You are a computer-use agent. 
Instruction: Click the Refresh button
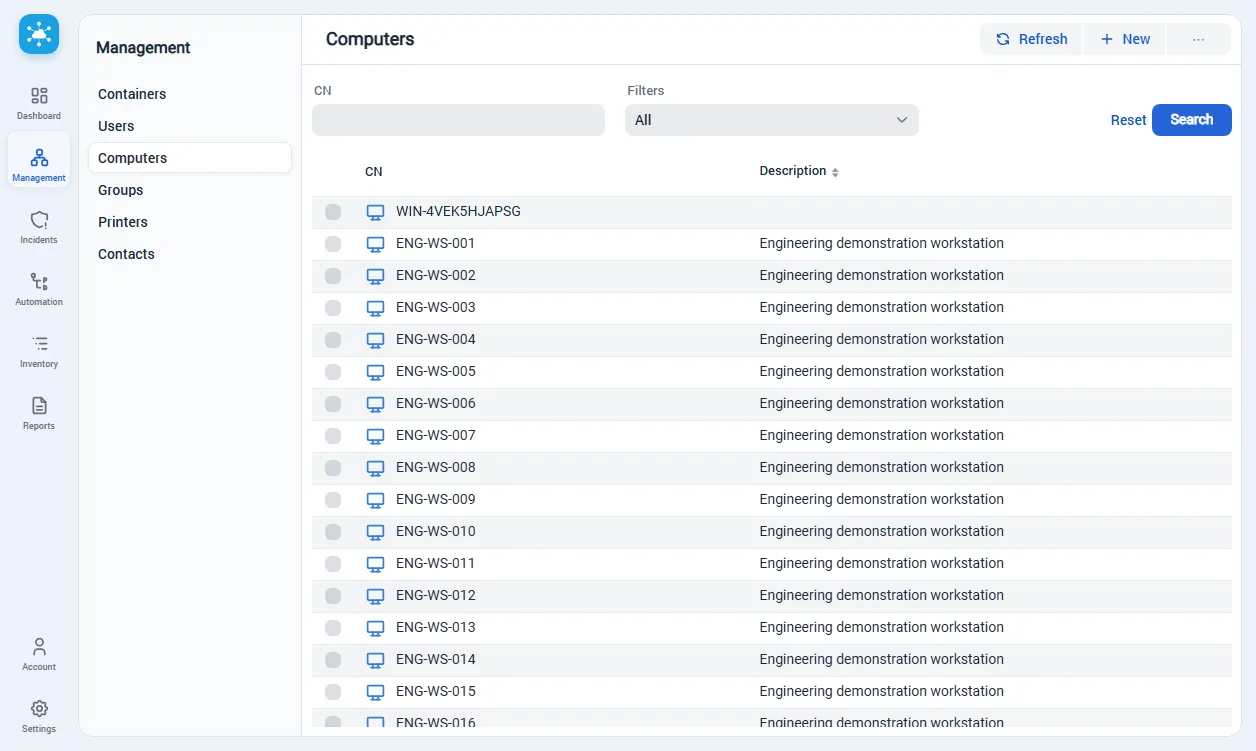(x=1031, y=39)
